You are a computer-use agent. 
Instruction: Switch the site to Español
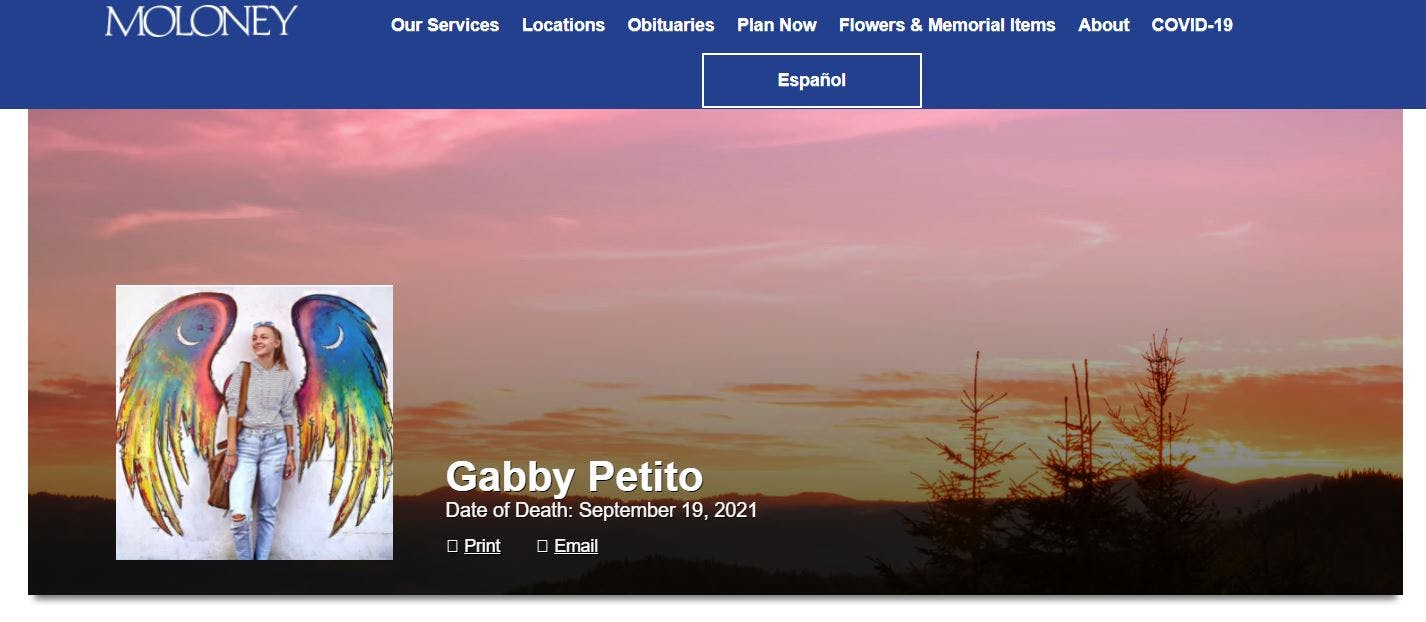[x=812, y=80]
